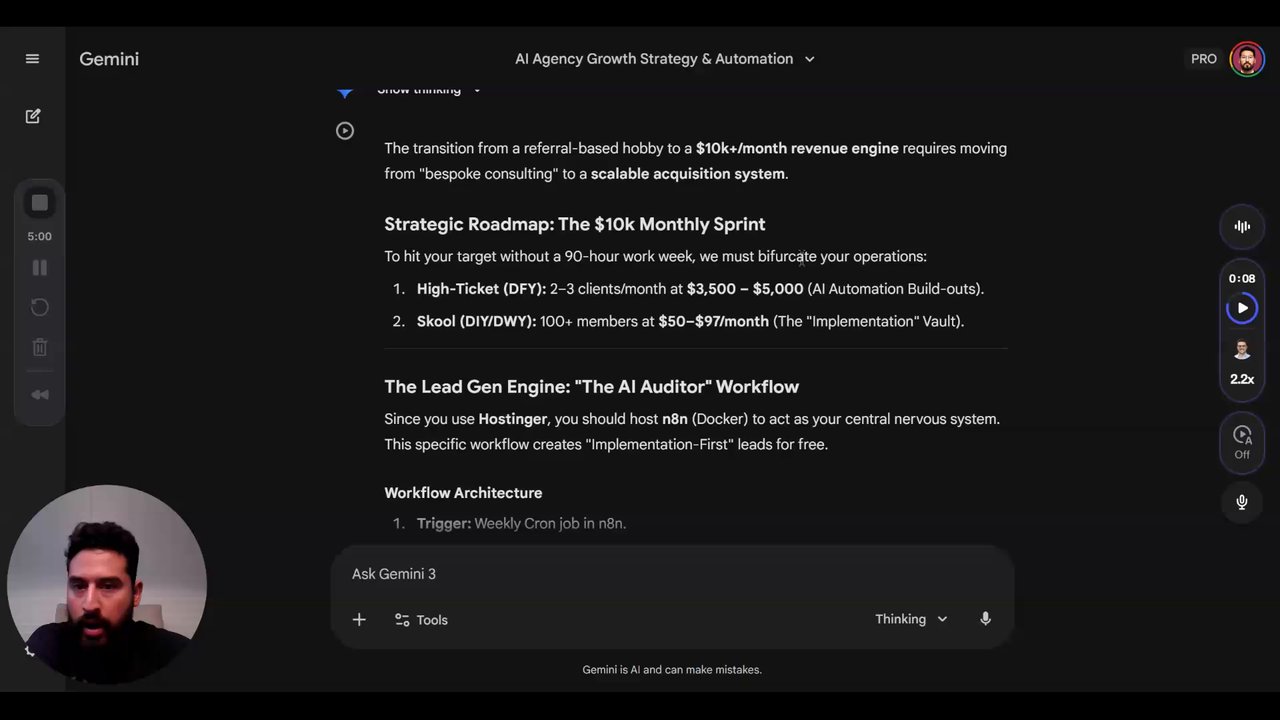Click the bold "scalable acquisition system" text

pos(688,174)
